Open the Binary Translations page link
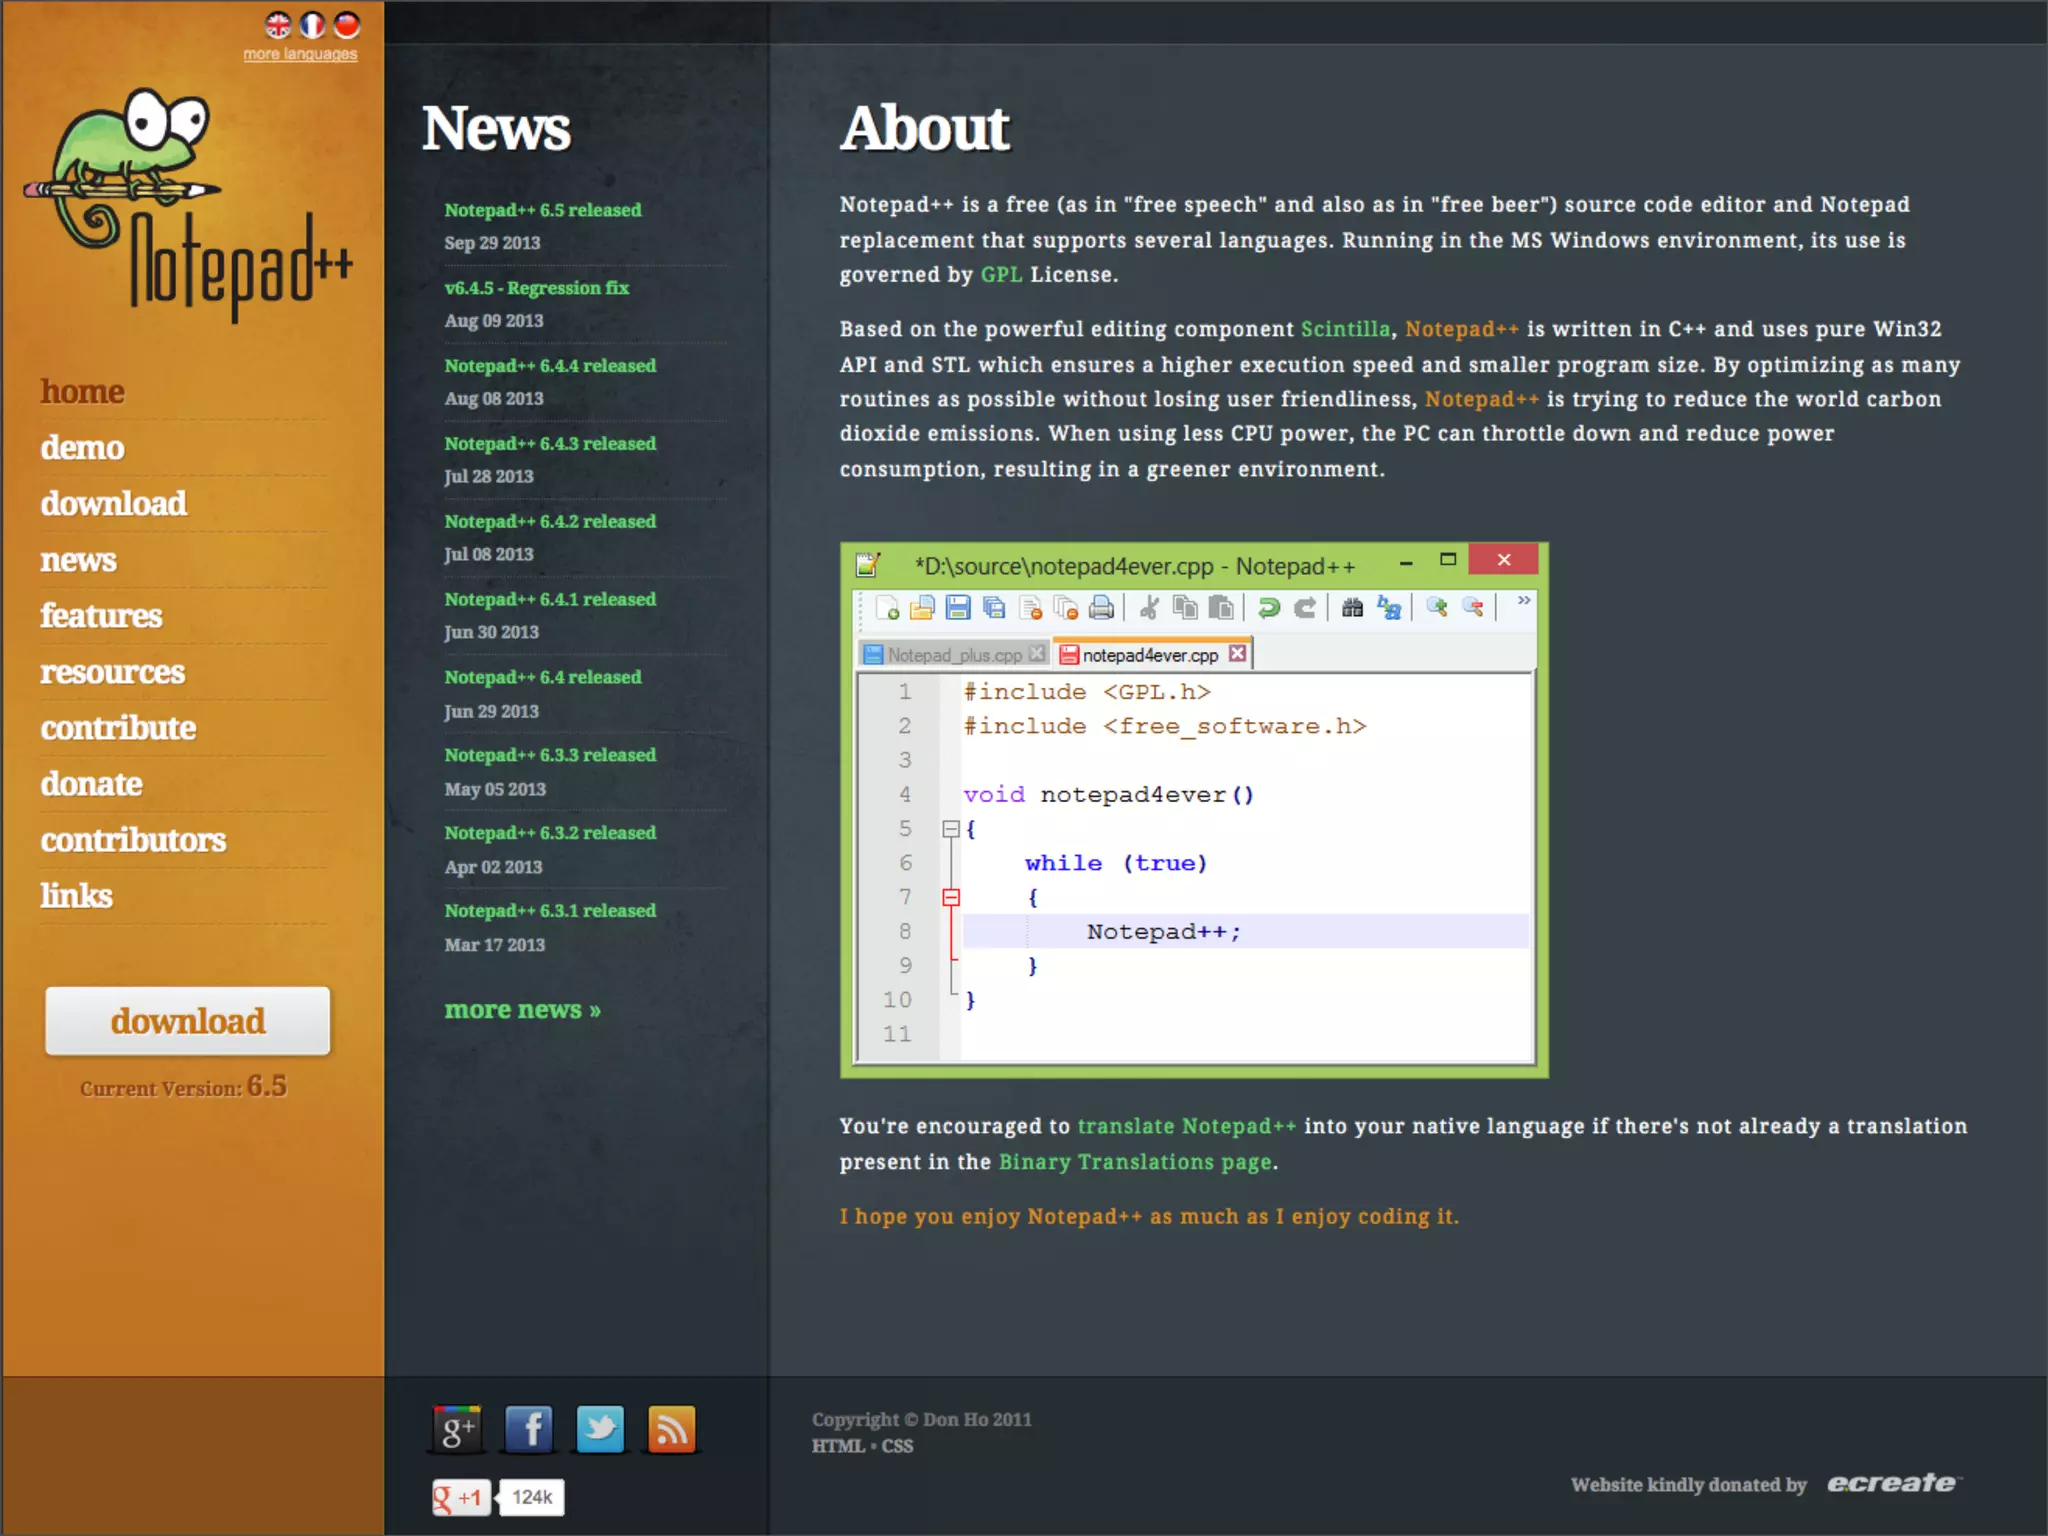The width and height of the screenshot is (2048, 1536). (x=1135, y=1162)
